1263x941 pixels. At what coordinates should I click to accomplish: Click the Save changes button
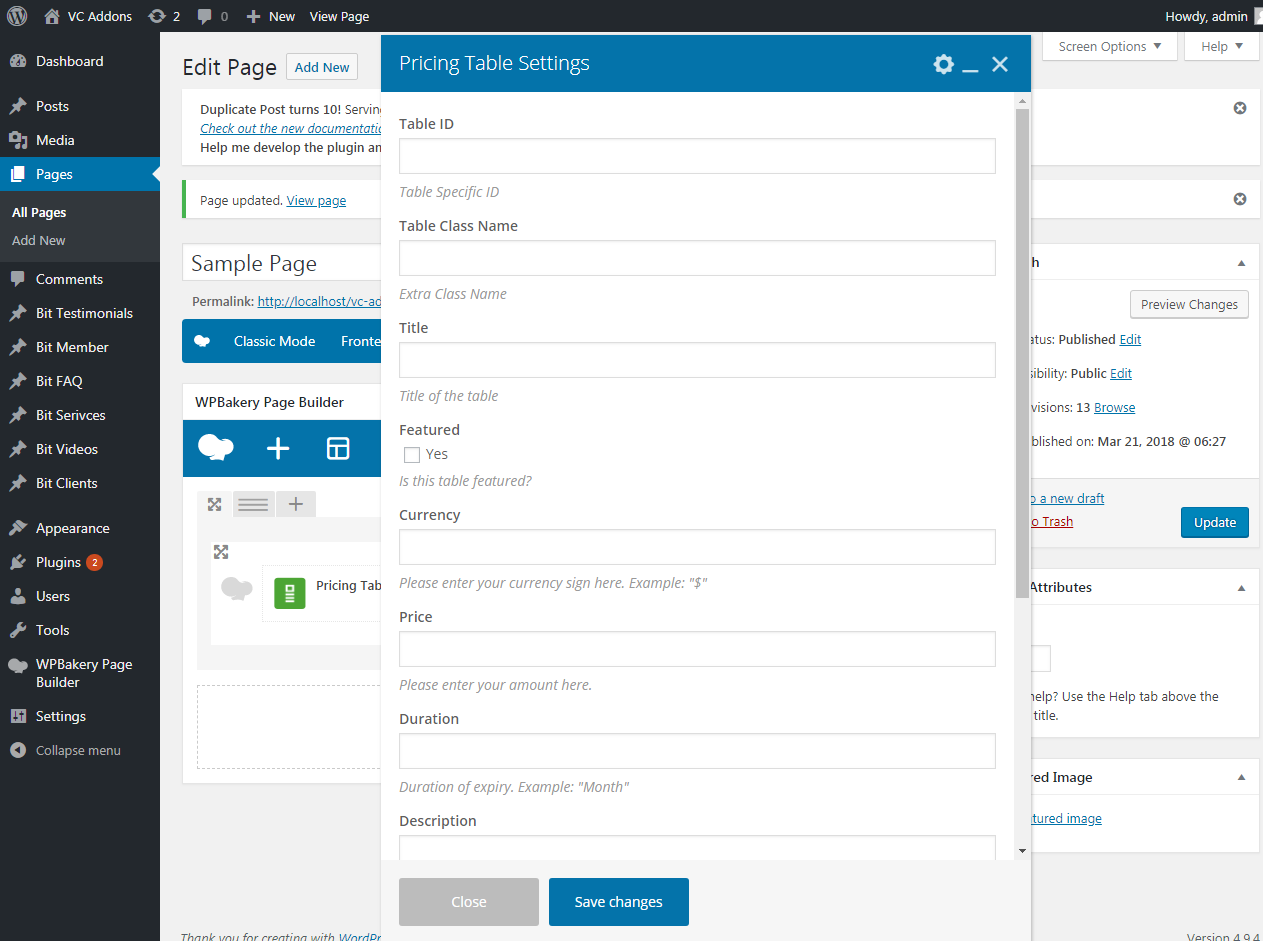click(x=618, y=902)
